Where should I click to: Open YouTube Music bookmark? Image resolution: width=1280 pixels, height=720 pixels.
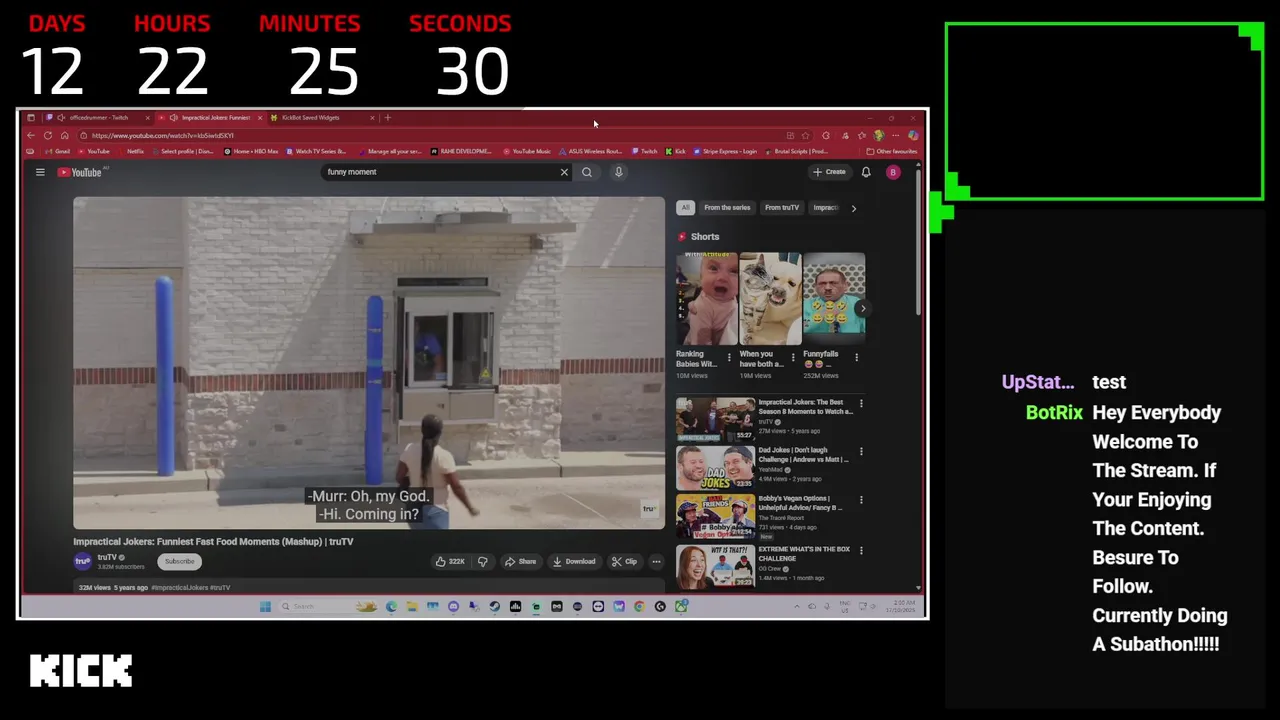click(x=527, y=151)
